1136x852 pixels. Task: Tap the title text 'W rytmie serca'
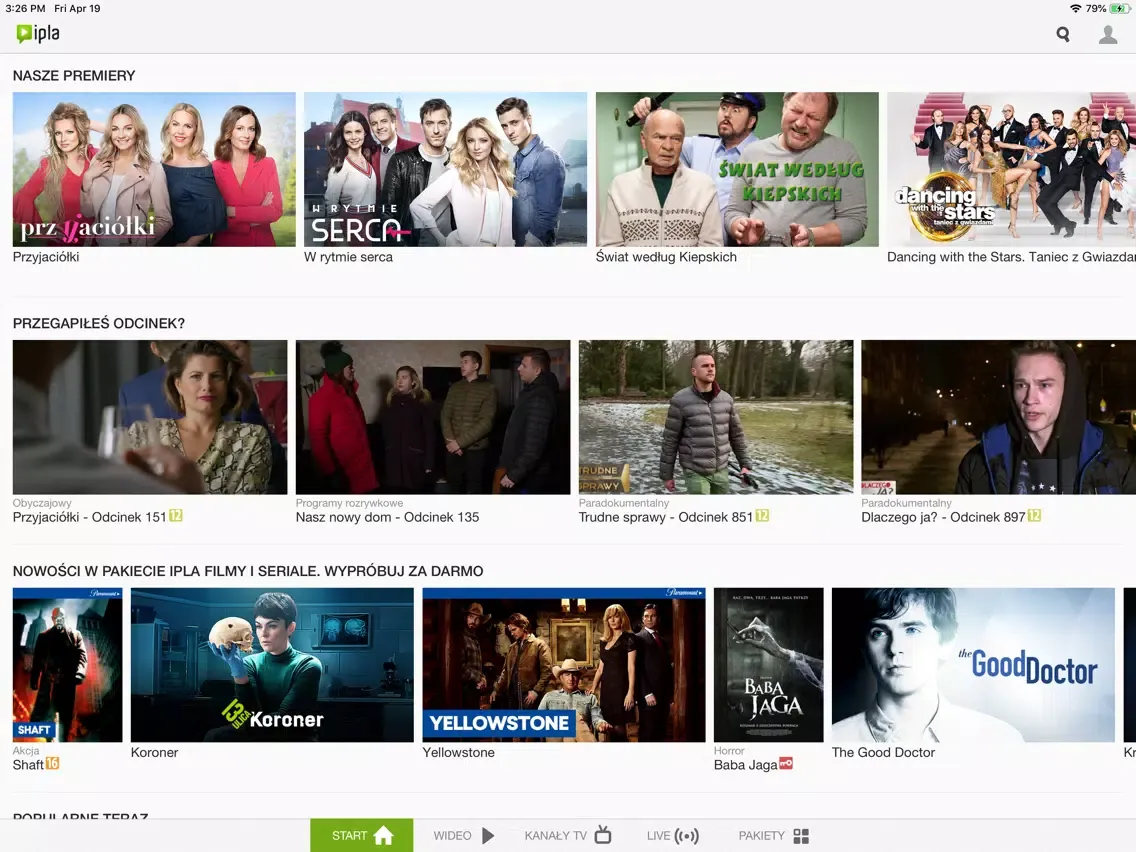coord(348,256)
